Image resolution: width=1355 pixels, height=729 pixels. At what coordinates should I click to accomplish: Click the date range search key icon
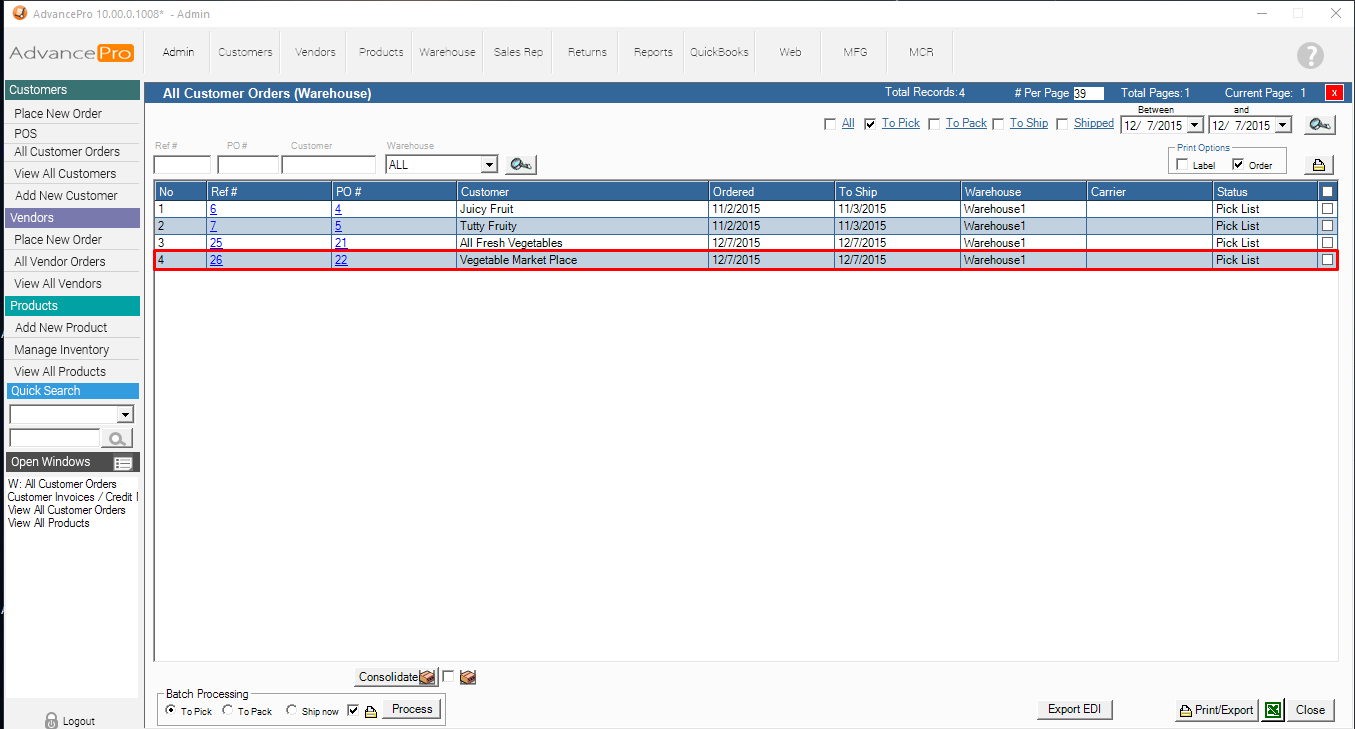pos(1319,125)
